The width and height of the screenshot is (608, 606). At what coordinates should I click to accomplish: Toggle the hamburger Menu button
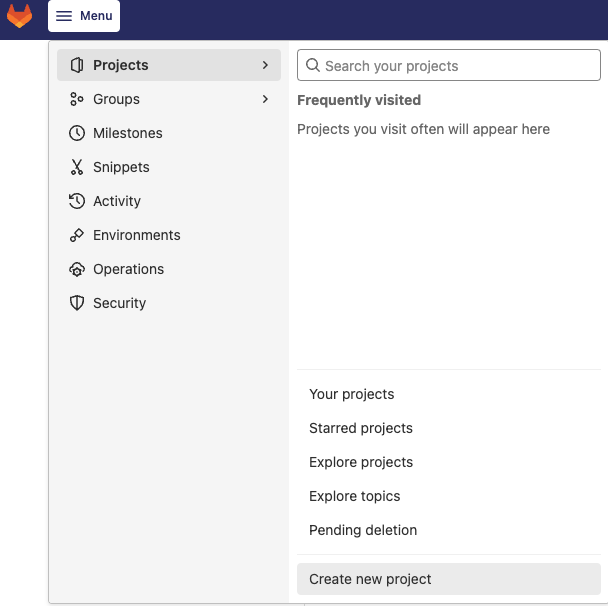pyautogui.click(x=84, y=16)
